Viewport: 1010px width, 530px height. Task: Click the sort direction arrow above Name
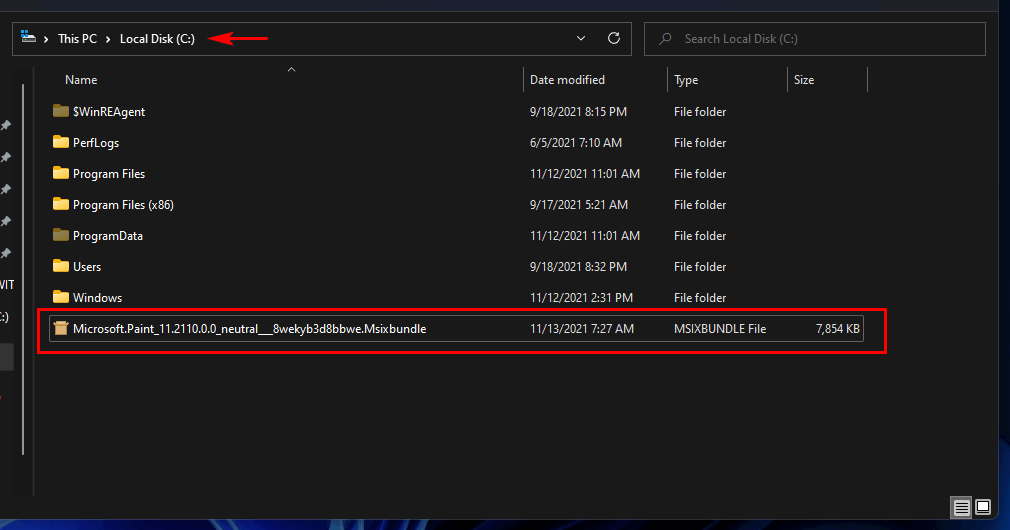(291, 70)
